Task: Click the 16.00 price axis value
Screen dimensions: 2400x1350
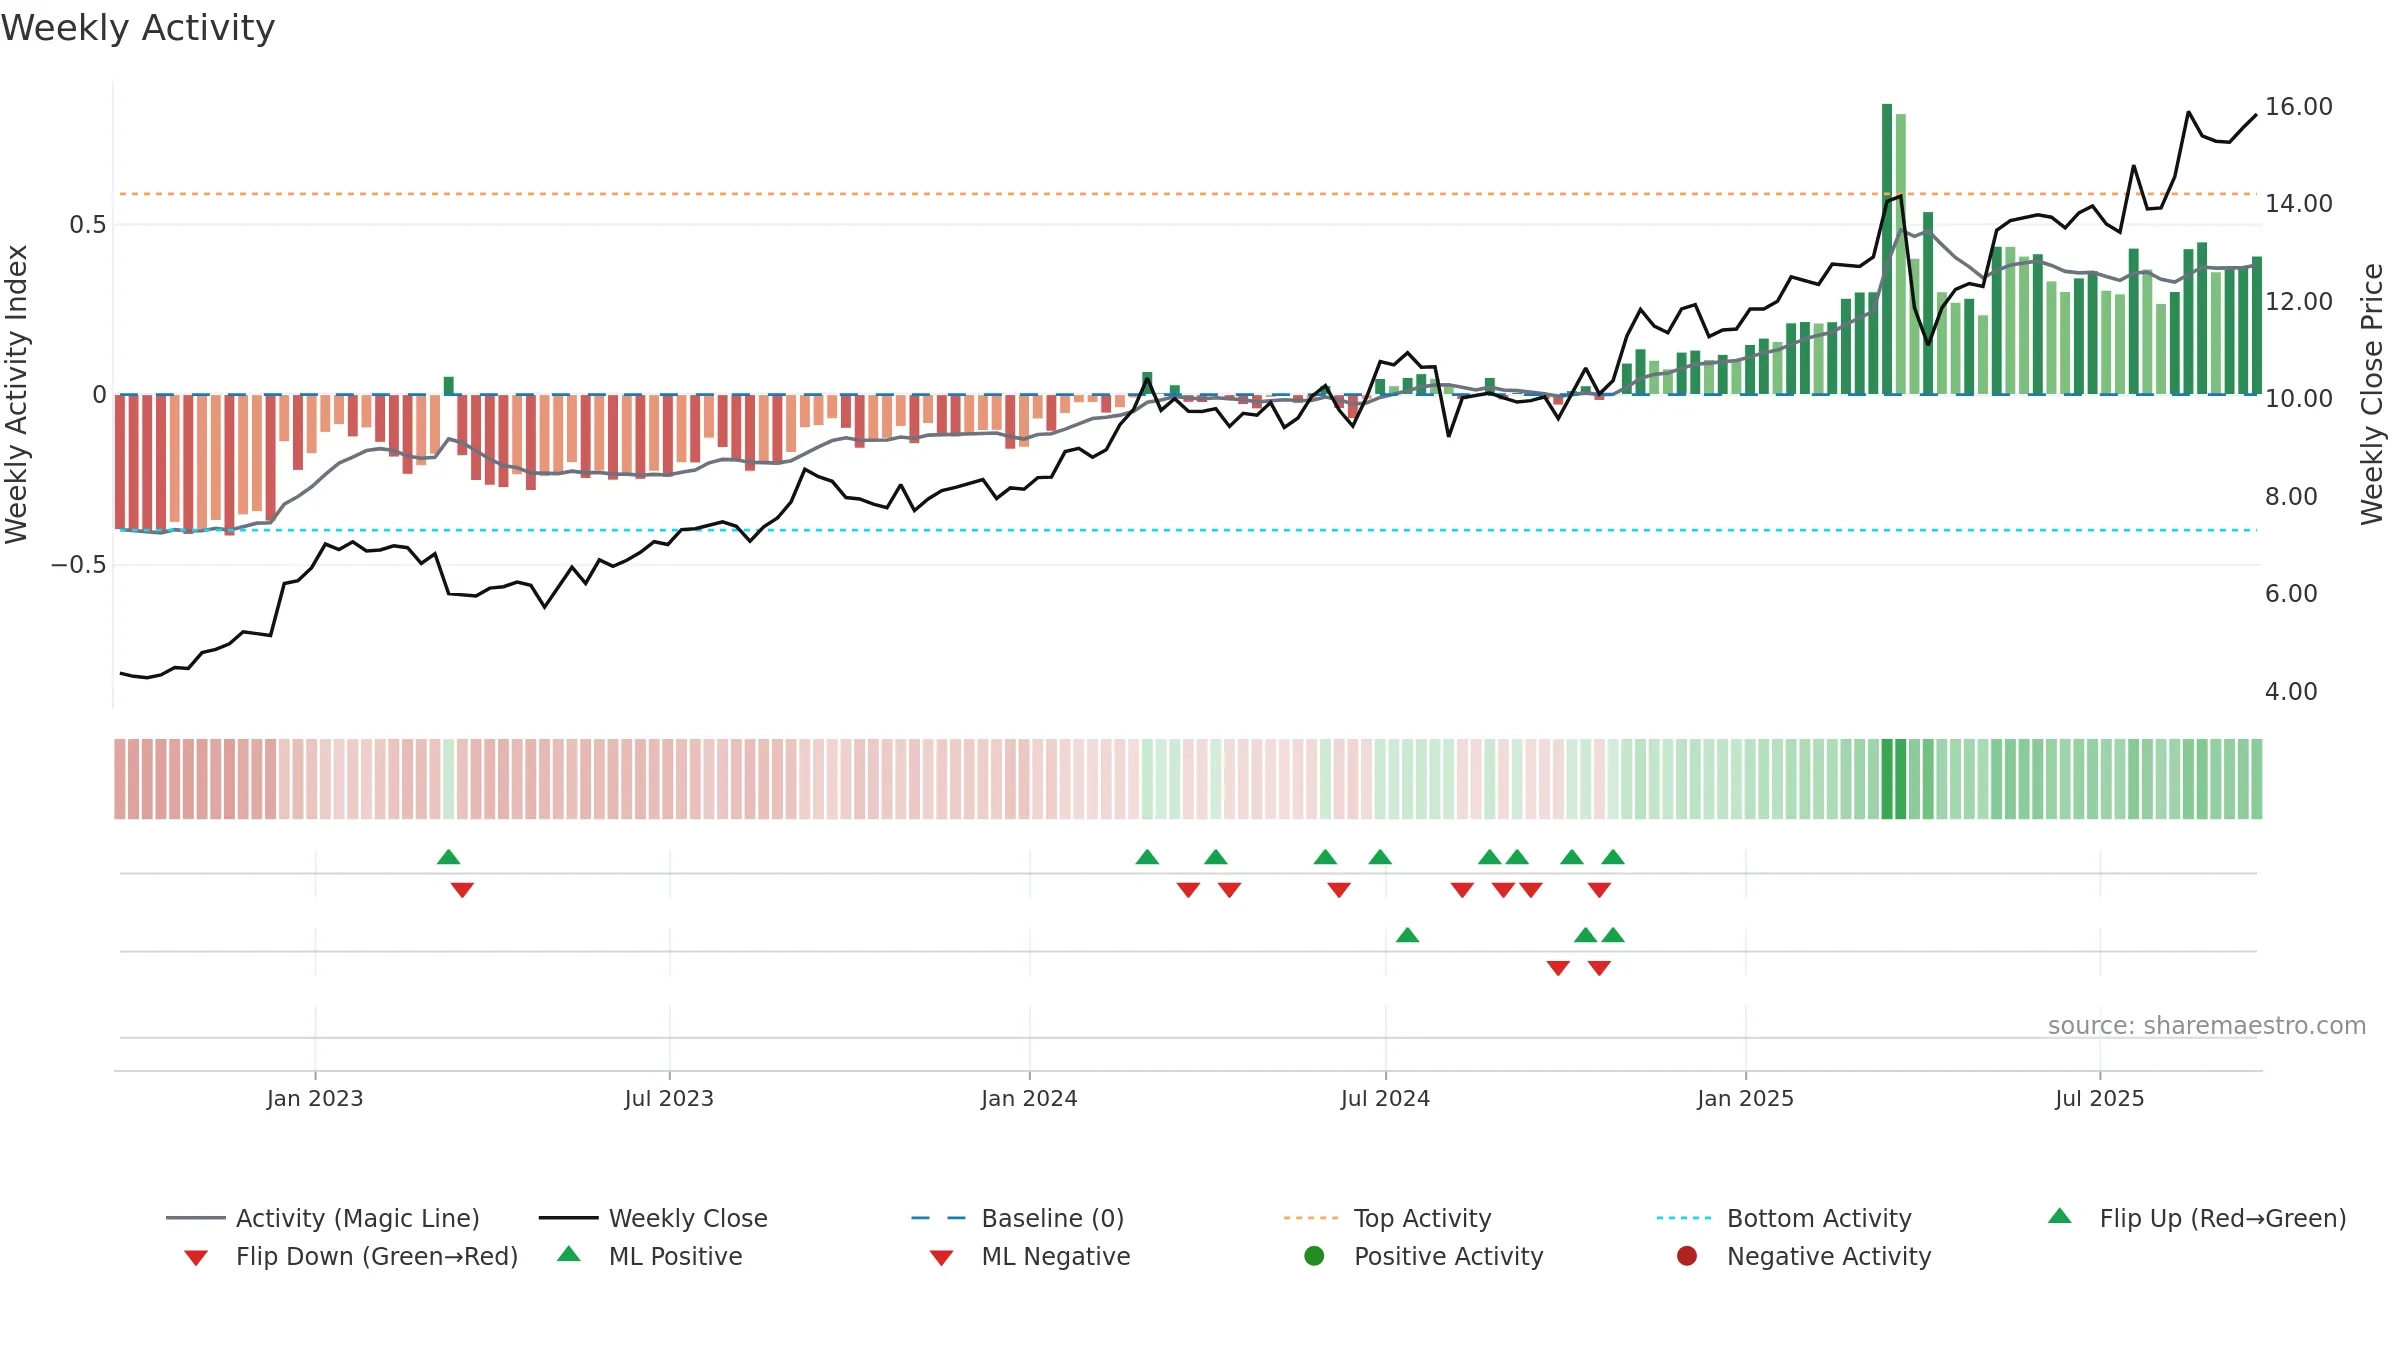Action: click(x=2298, y=107)
